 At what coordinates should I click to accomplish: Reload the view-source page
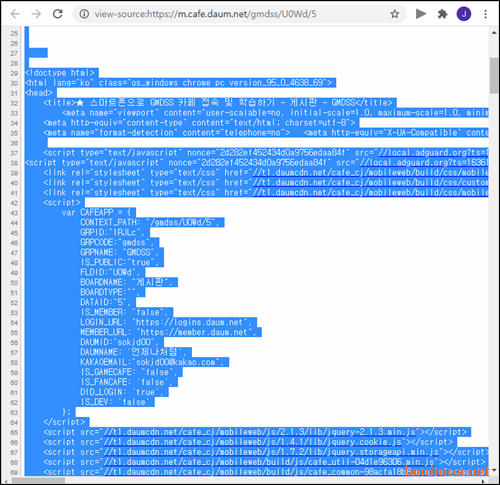pyautogui.click(x=58, y=14)
